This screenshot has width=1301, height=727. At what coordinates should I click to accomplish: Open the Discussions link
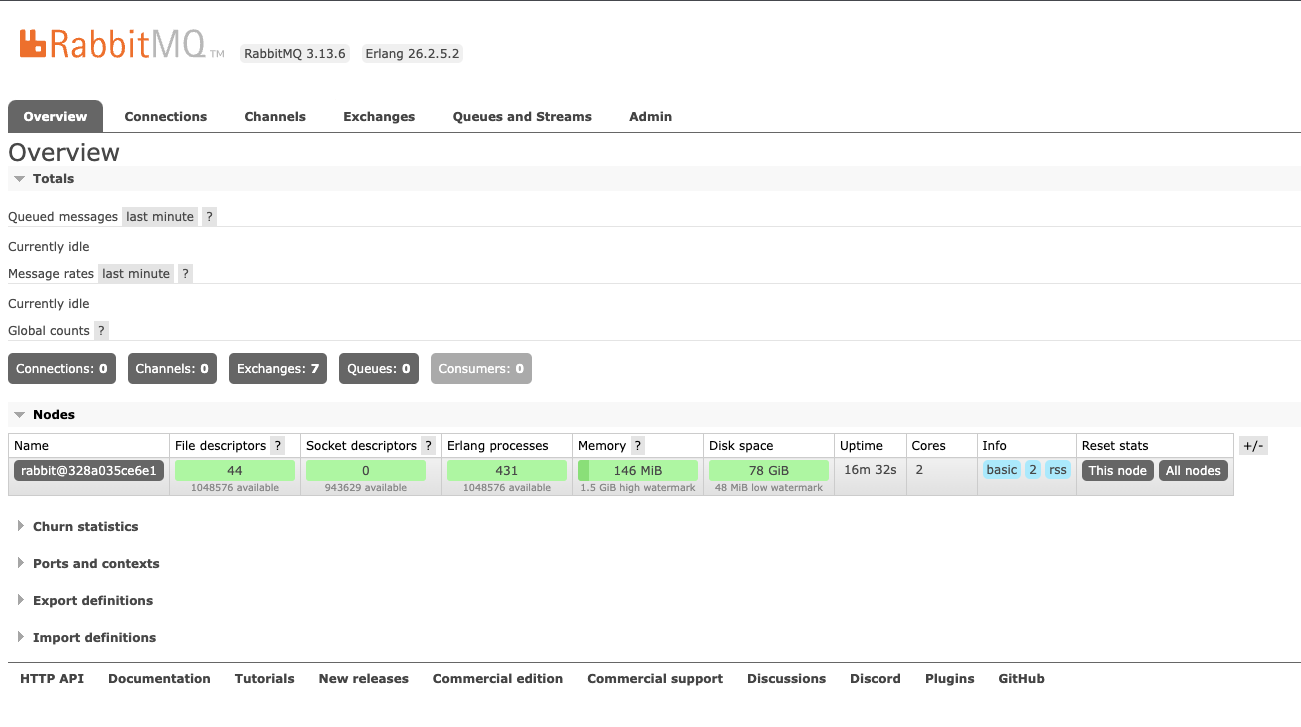786,679
